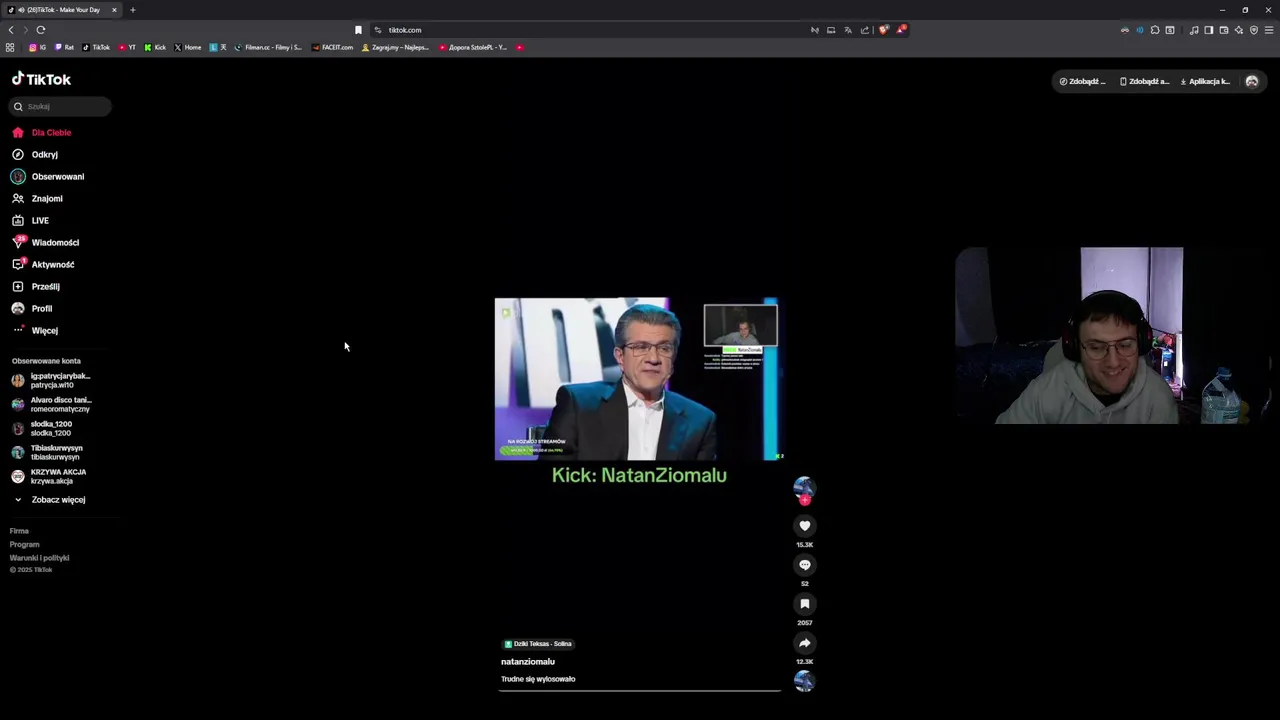Open KRZYWA AKCJA followed account
This screenshot has height=720, width=1280.
pyautogui.click(x=49, y=476)
